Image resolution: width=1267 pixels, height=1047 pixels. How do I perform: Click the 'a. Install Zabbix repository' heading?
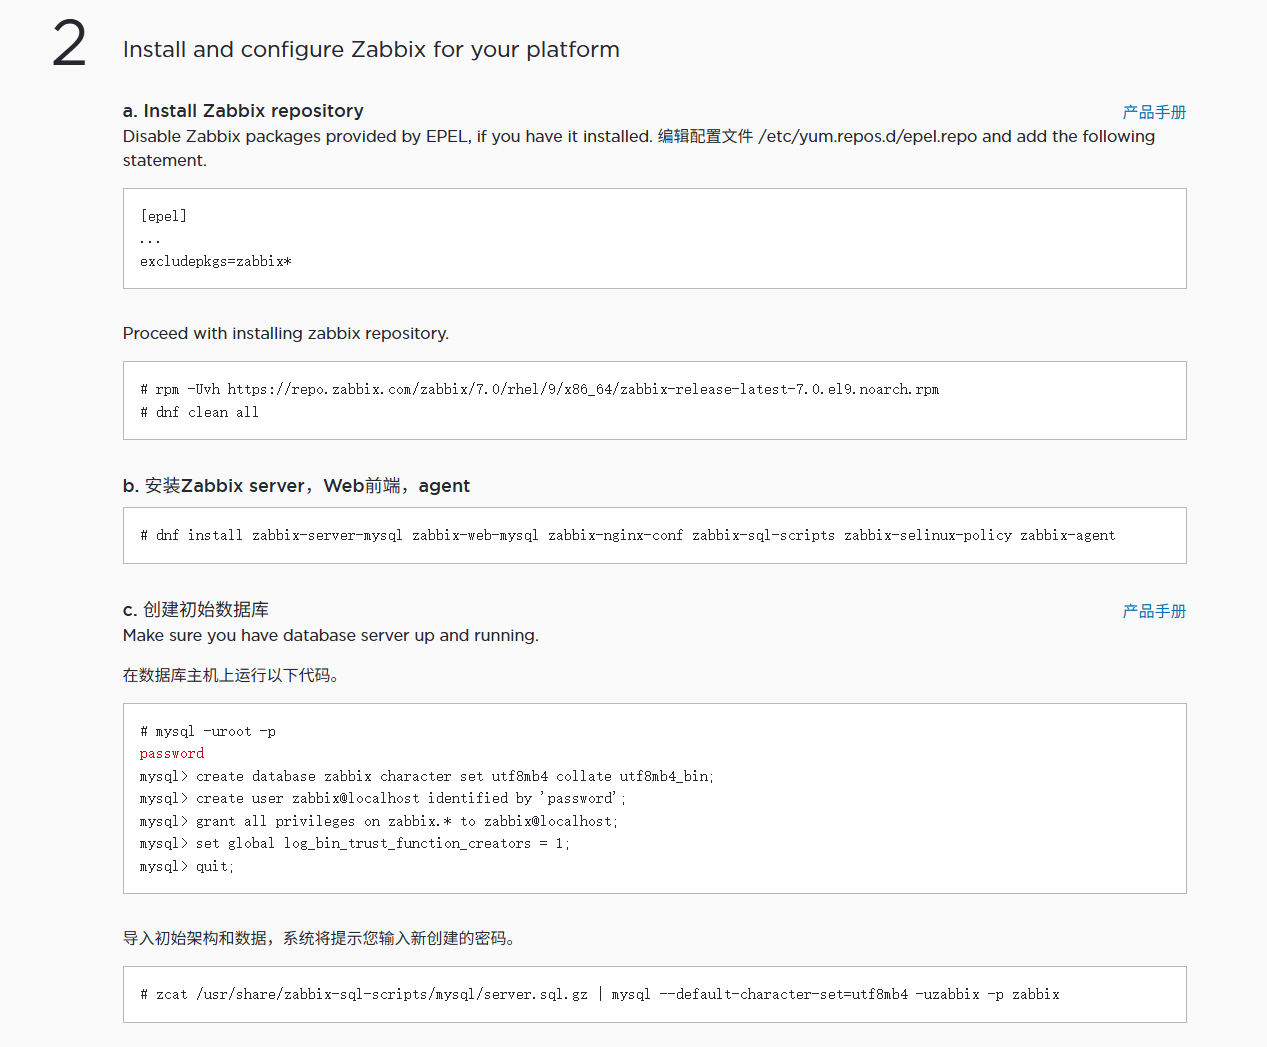point(243,111)
